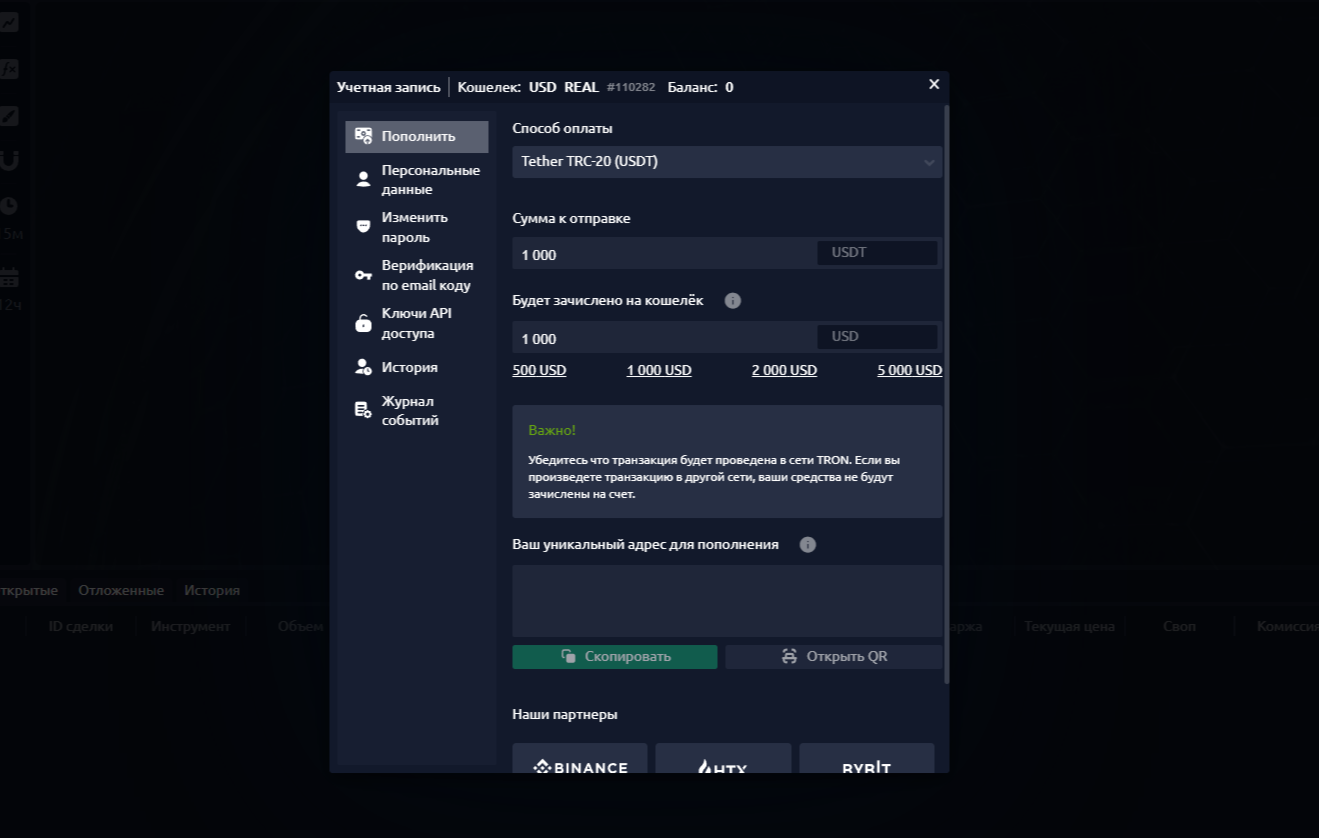Open the Binance partner tile
1319x838 pixels.
tap(580, 758)
